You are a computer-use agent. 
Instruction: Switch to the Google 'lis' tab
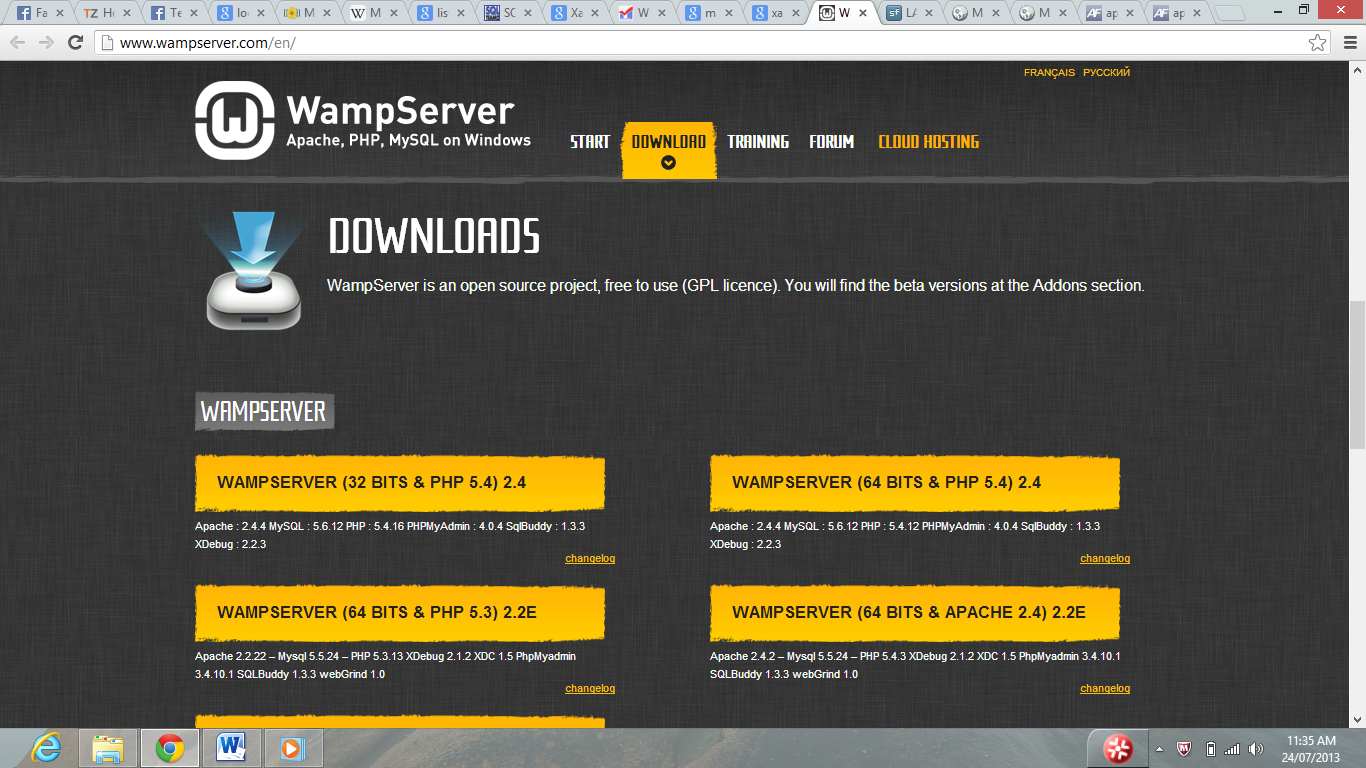(441, 13)
